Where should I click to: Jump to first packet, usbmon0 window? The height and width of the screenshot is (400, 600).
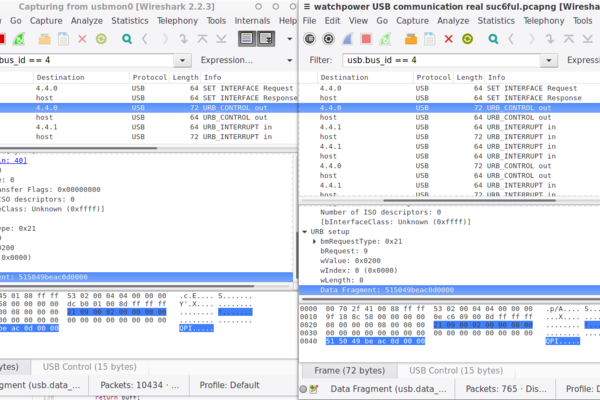[x=202, y=39]
